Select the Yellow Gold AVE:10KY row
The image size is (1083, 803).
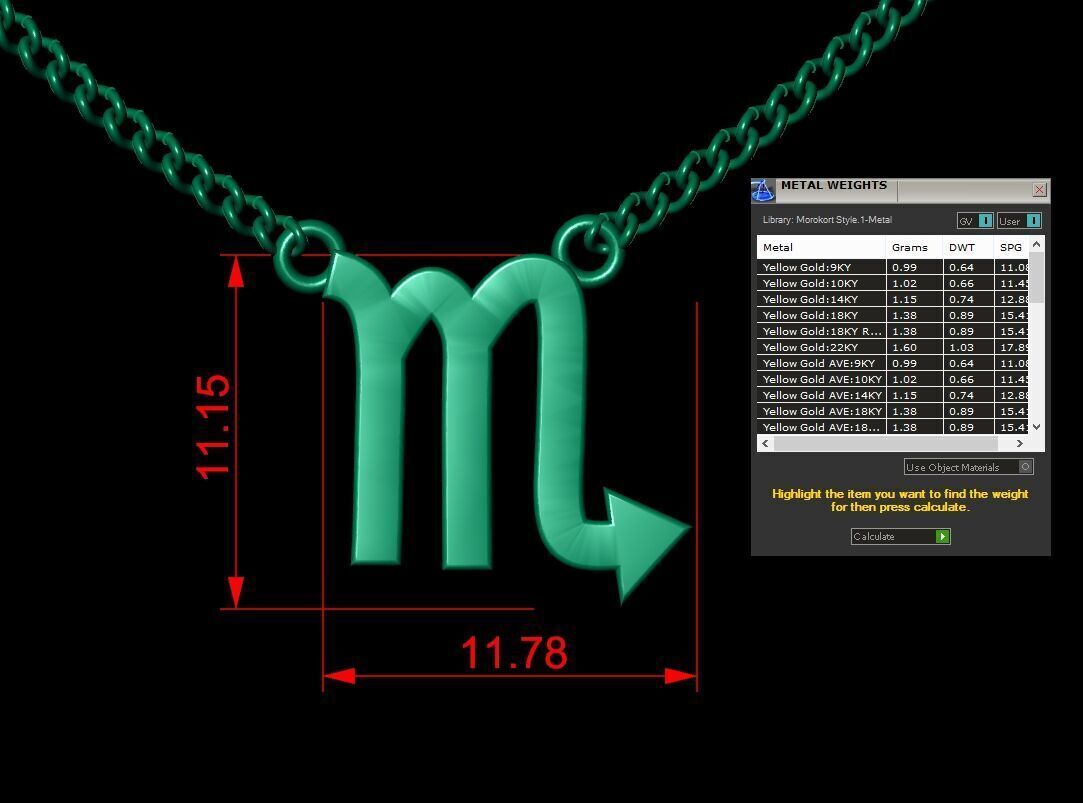point(893,379)
